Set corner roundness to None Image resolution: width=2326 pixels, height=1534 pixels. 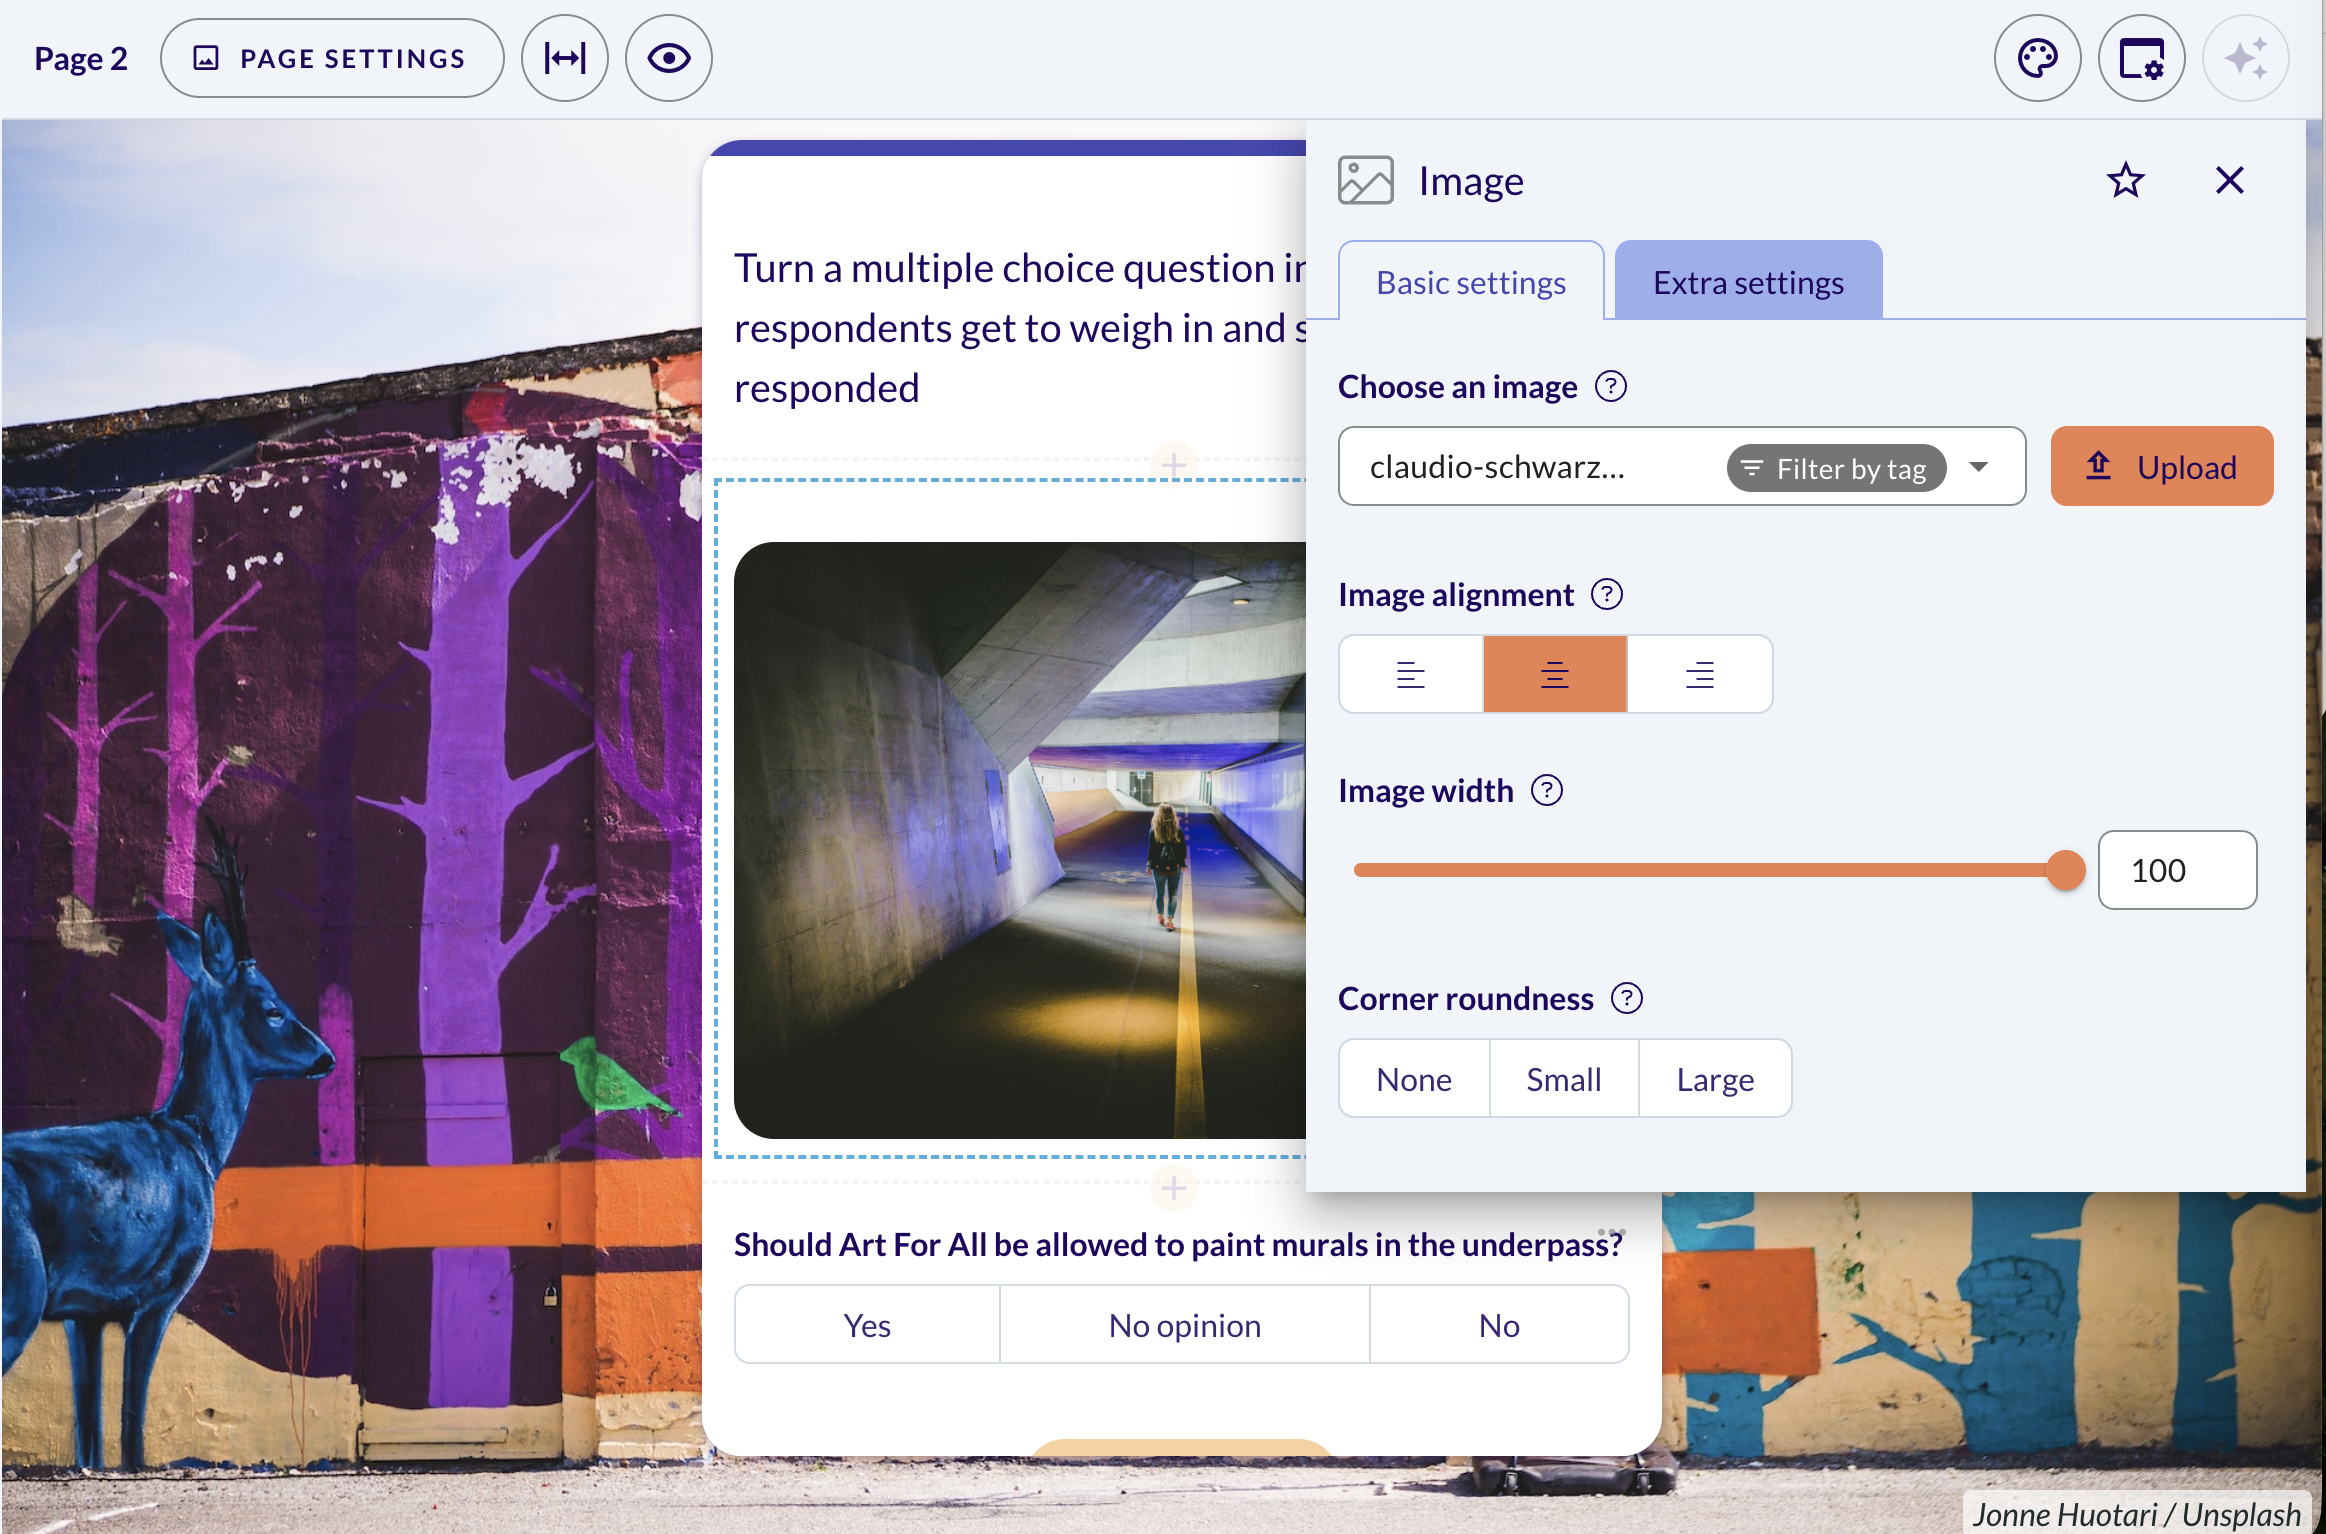(1413, 1078)
